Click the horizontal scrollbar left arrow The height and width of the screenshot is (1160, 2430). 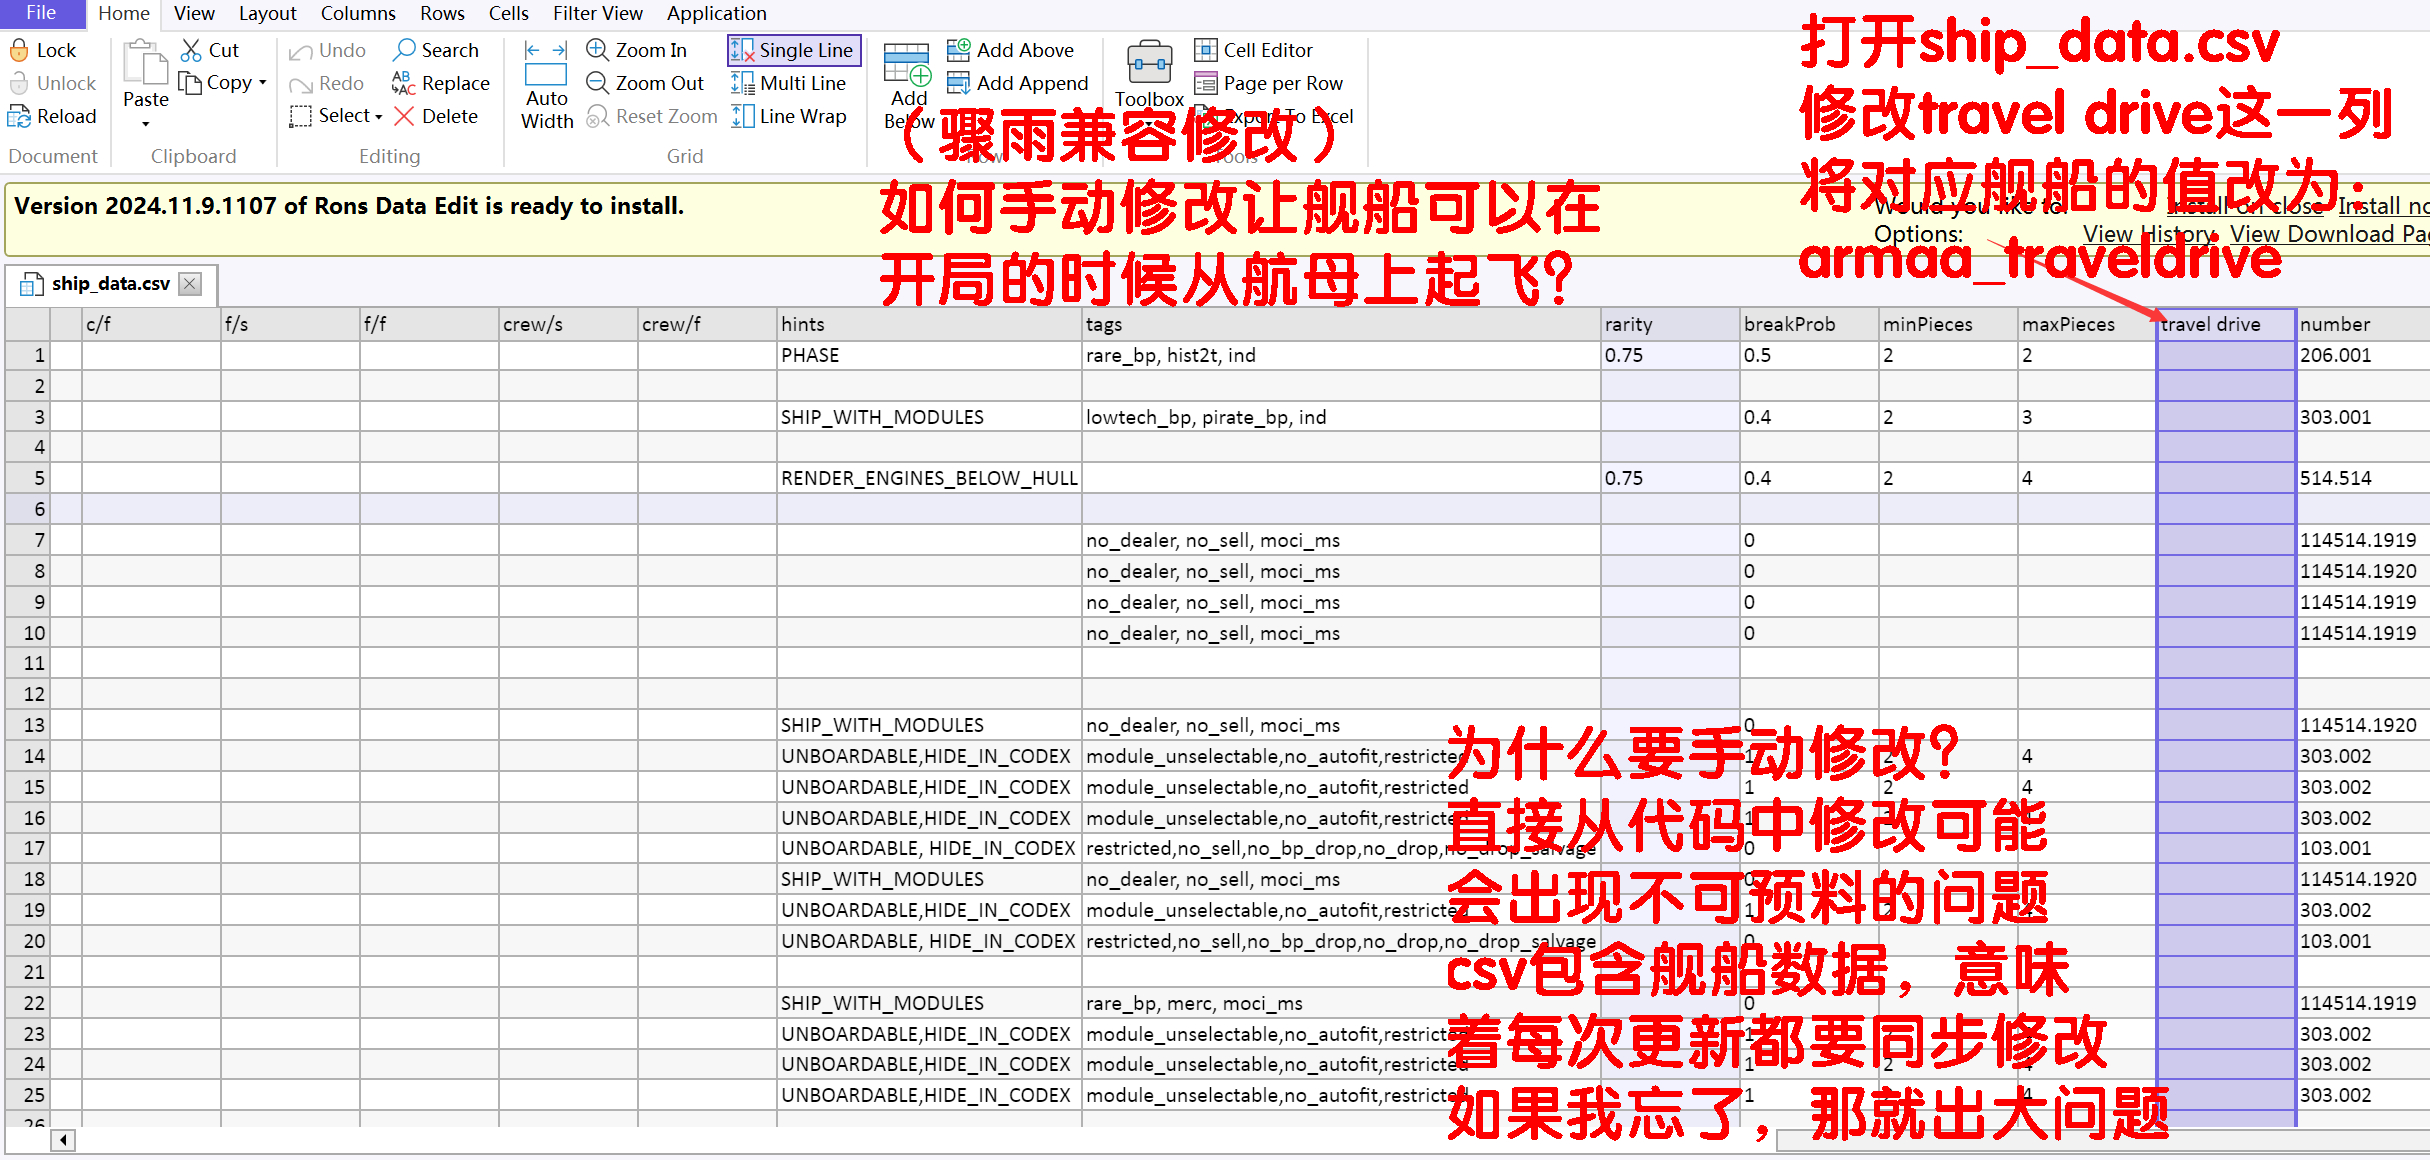click(63, 1139)
